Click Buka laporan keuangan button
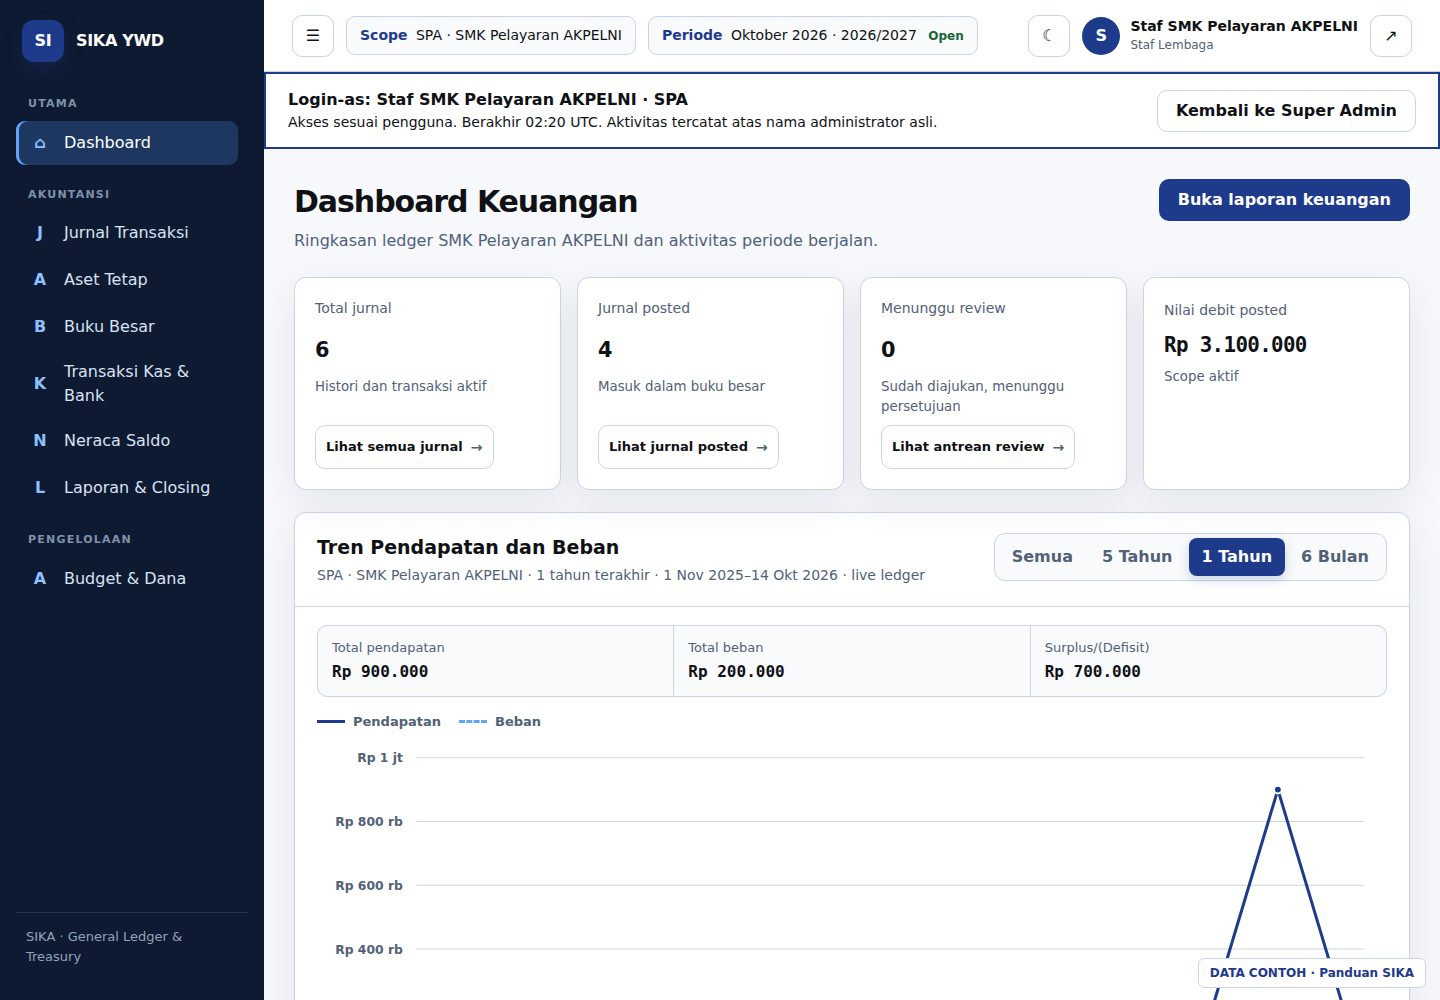This screenshot has width=1440, height=1000. 1284,200
